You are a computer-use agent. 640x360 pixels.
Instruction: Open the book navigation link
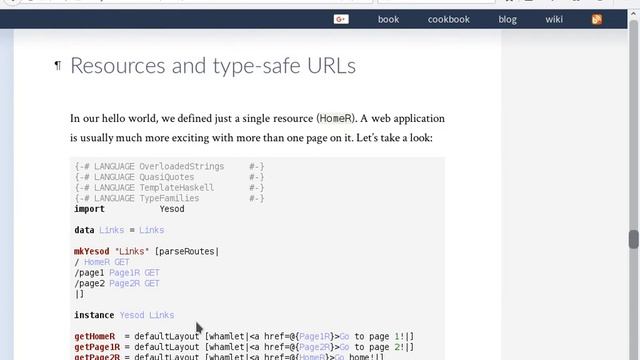388,19
